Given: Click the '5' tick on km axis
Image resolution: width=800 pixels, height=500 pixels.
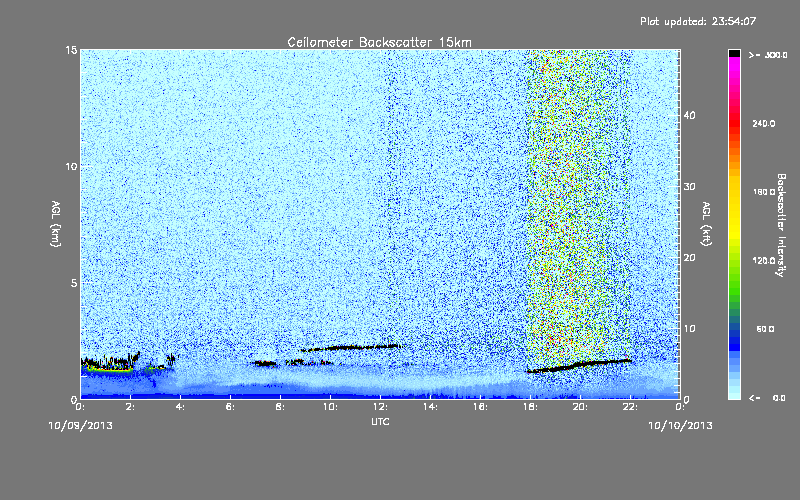Looking at the screenshot, I should (74, 283).
